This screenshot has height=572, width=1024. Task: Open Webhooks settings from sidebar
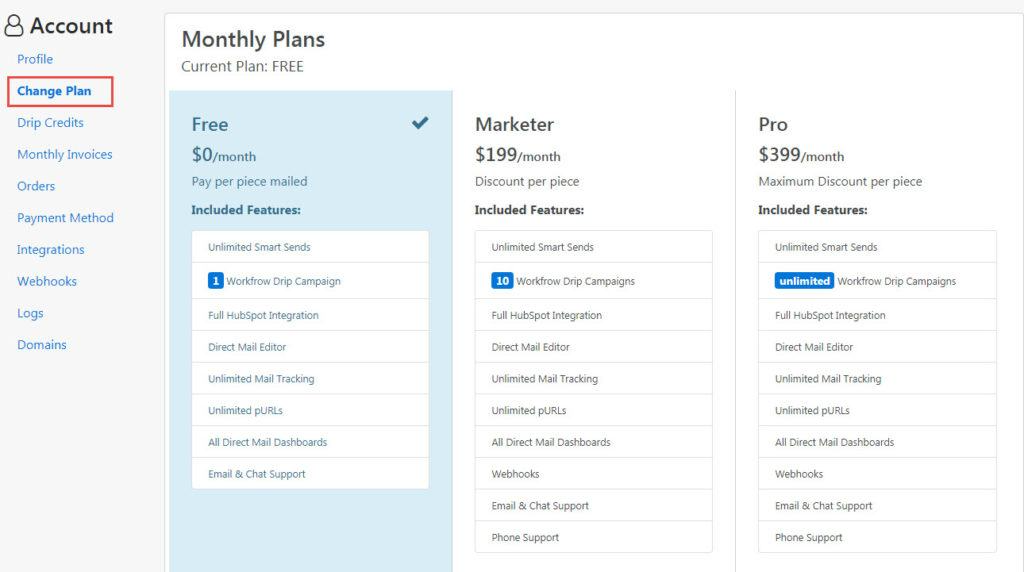click(47, 281)
